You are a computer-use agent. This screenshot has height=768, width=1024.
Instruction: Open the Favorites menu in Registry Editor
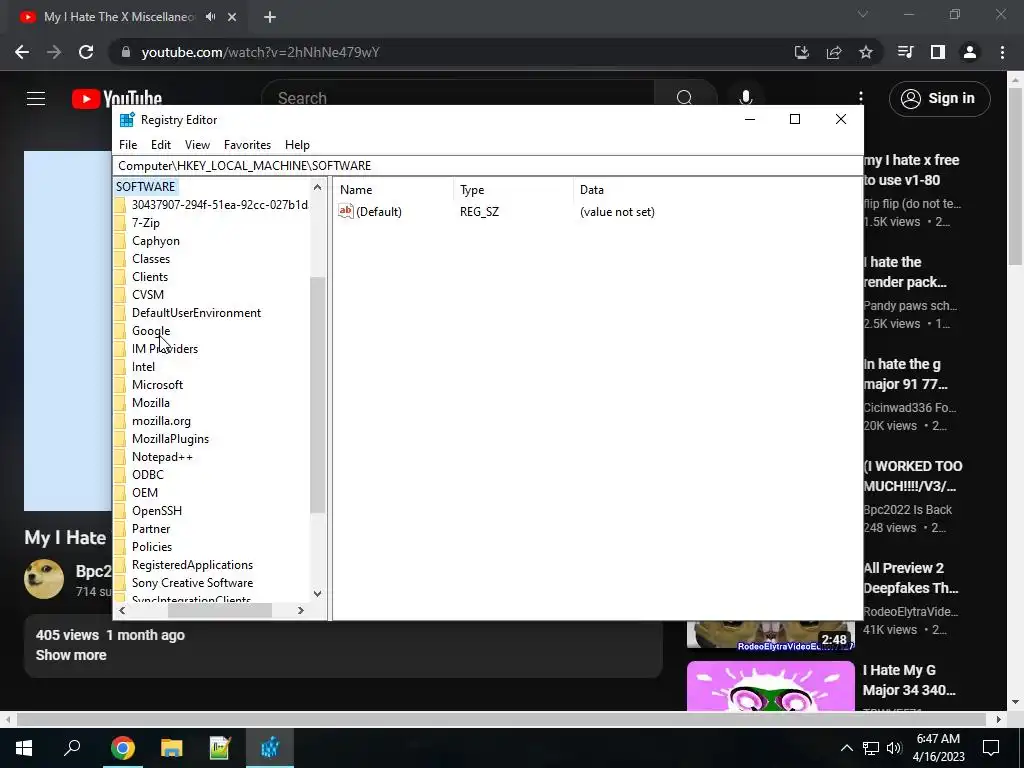247,145
